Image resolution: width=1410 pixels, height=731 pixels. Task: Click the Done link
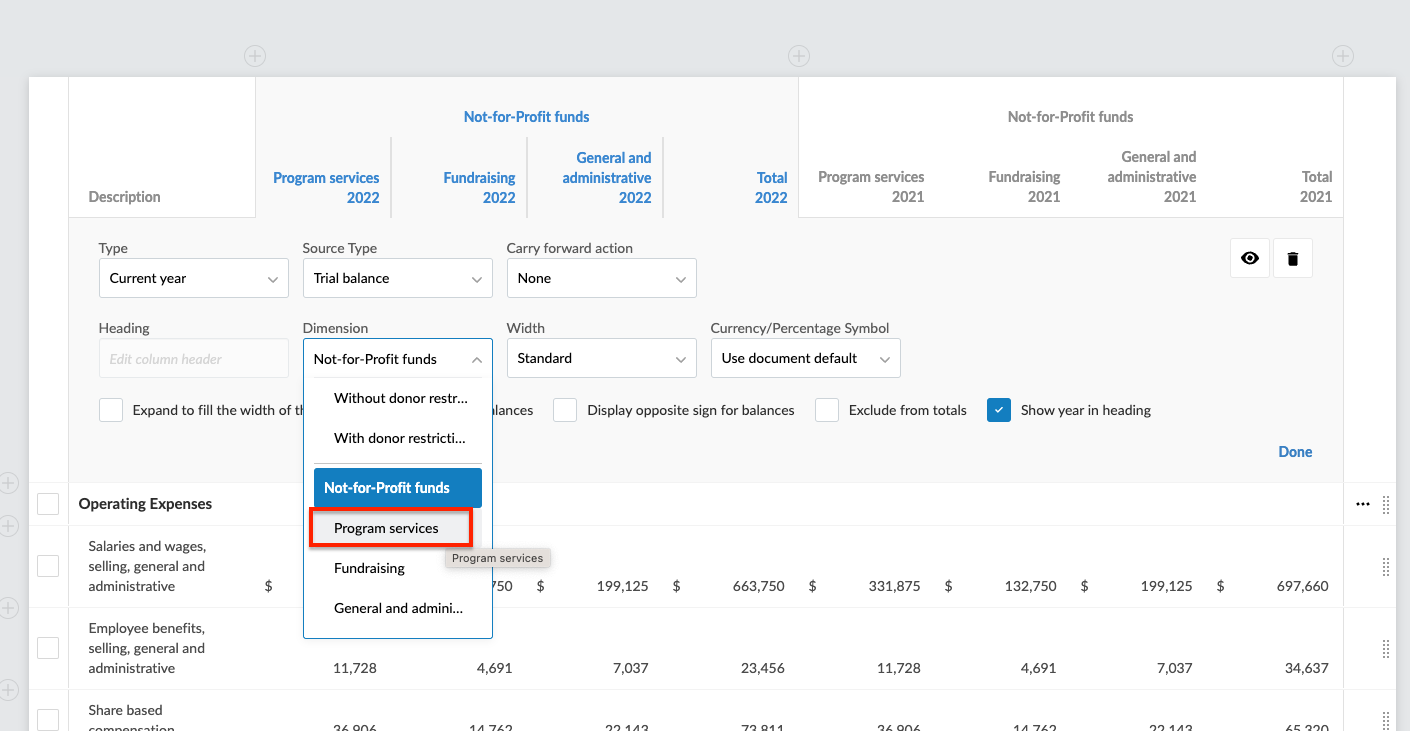click(1295, 451)
